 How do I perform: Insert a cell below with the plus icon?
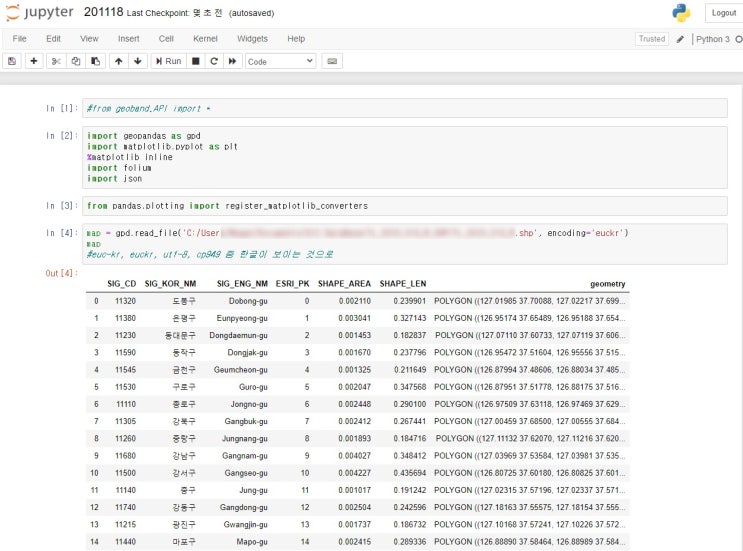(x=34, y=61)
